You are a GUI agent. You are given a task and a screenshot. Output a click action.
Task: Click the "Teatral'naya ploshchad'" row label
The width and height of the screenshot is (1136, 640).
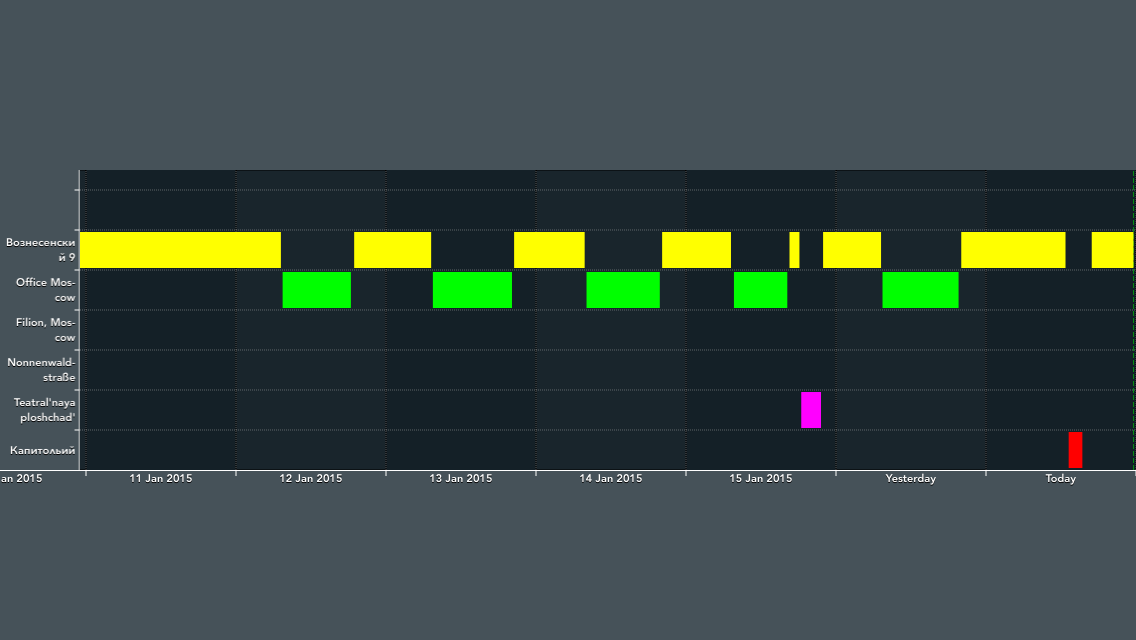44,410
